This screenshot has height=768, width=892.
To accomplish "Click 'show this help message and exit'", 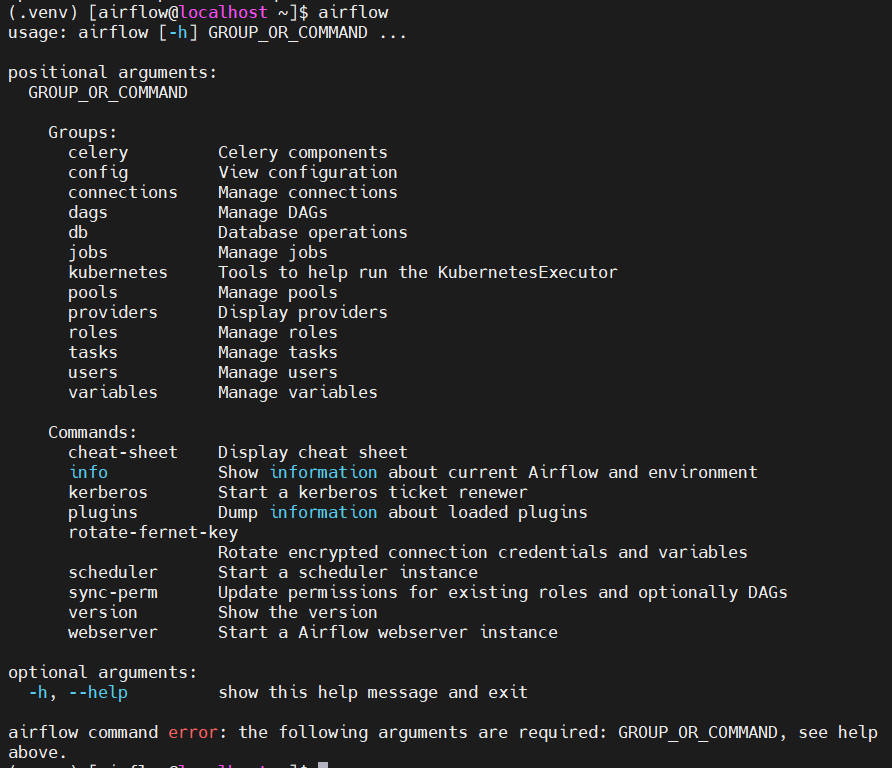I will tap(373, 693).
